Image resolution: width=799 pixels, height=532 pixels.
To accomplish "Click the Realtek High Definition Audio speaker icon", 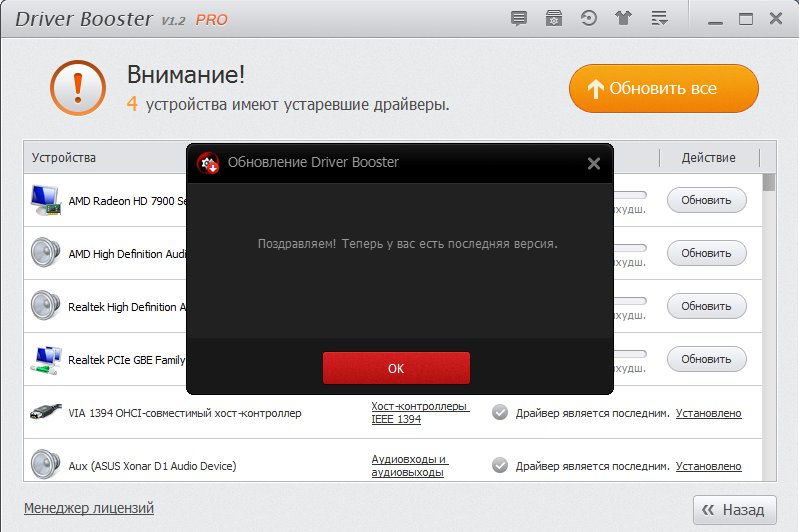I will click(45, 305).
